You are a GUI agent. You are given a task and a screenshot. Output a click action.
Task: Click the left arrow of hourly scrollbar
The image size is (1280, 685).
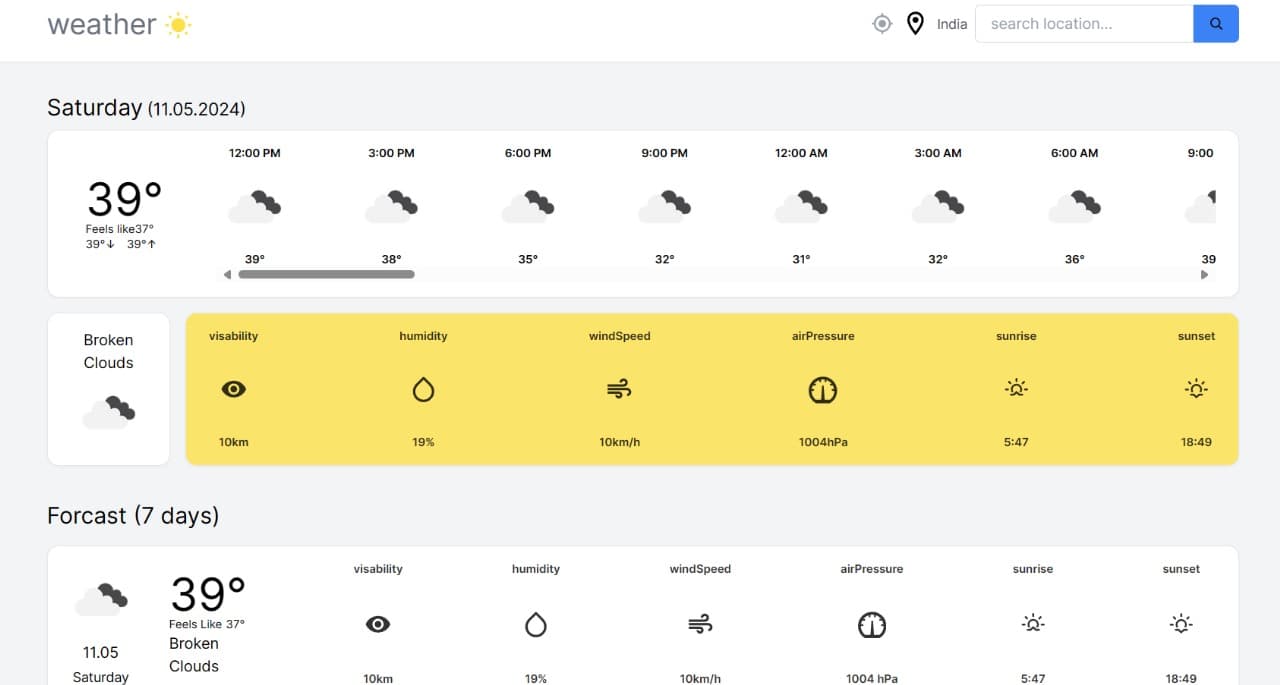pyautogui.click(x=228, y=274)
